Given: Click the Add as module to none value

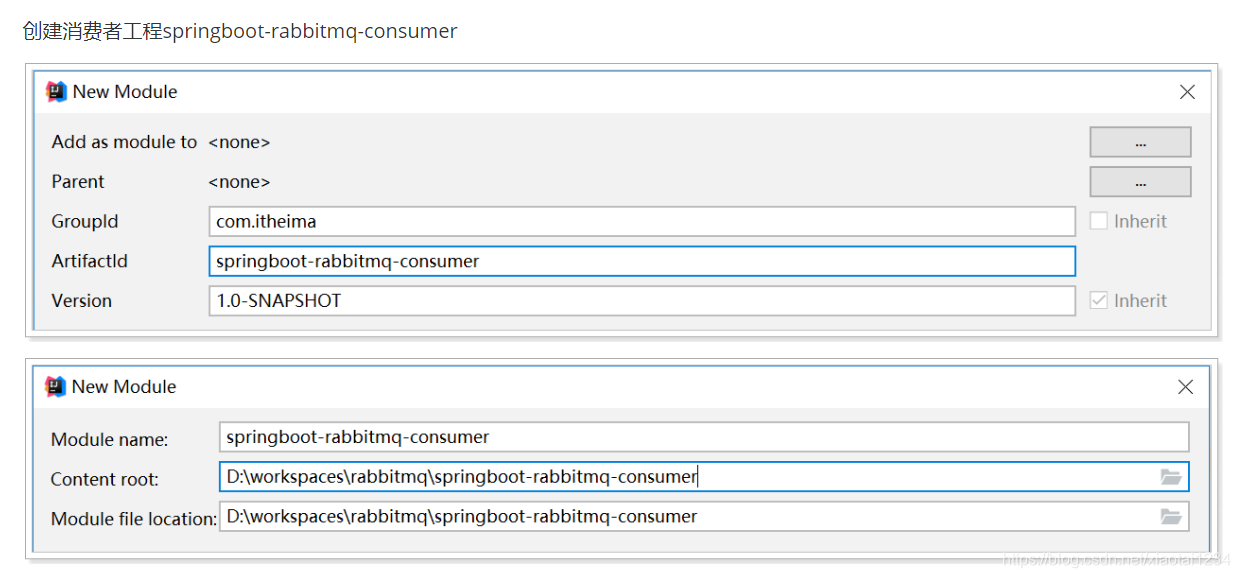Looking at the screenshot, I should coord(239,142).
